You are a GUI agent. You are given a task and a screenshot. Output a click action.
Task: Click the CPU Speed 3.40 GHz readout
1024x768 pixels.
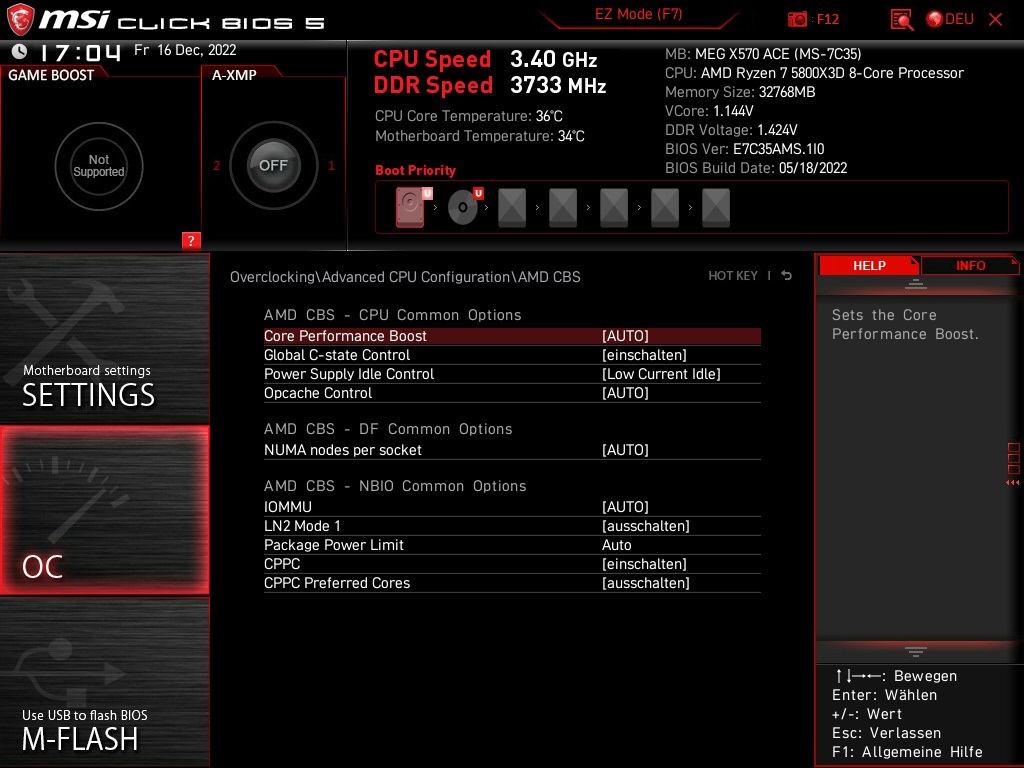(485, 59)
